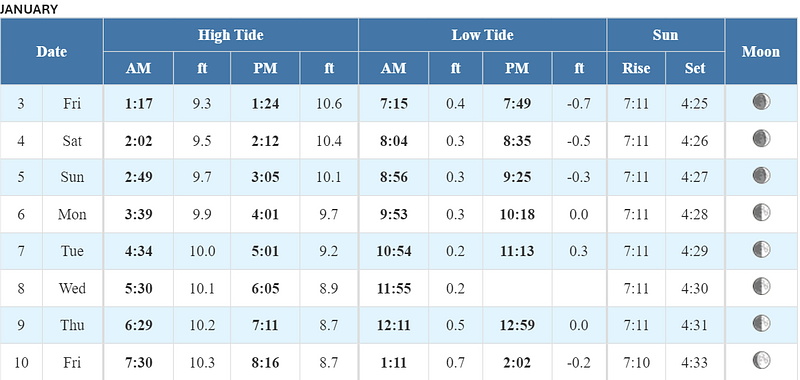Select the moon icon in the Sunday 5 row
The width and height of the screenshot is (800, 380).
coord(761,175)
